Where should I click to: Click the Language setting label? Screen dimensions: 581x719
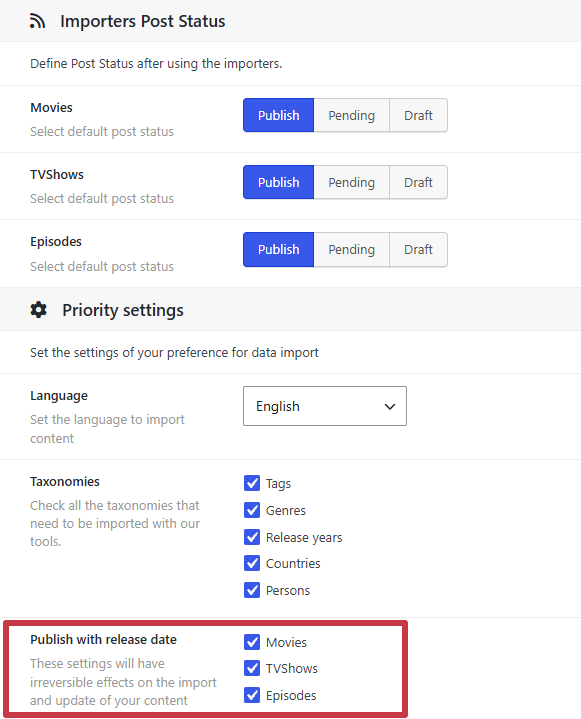59,396
